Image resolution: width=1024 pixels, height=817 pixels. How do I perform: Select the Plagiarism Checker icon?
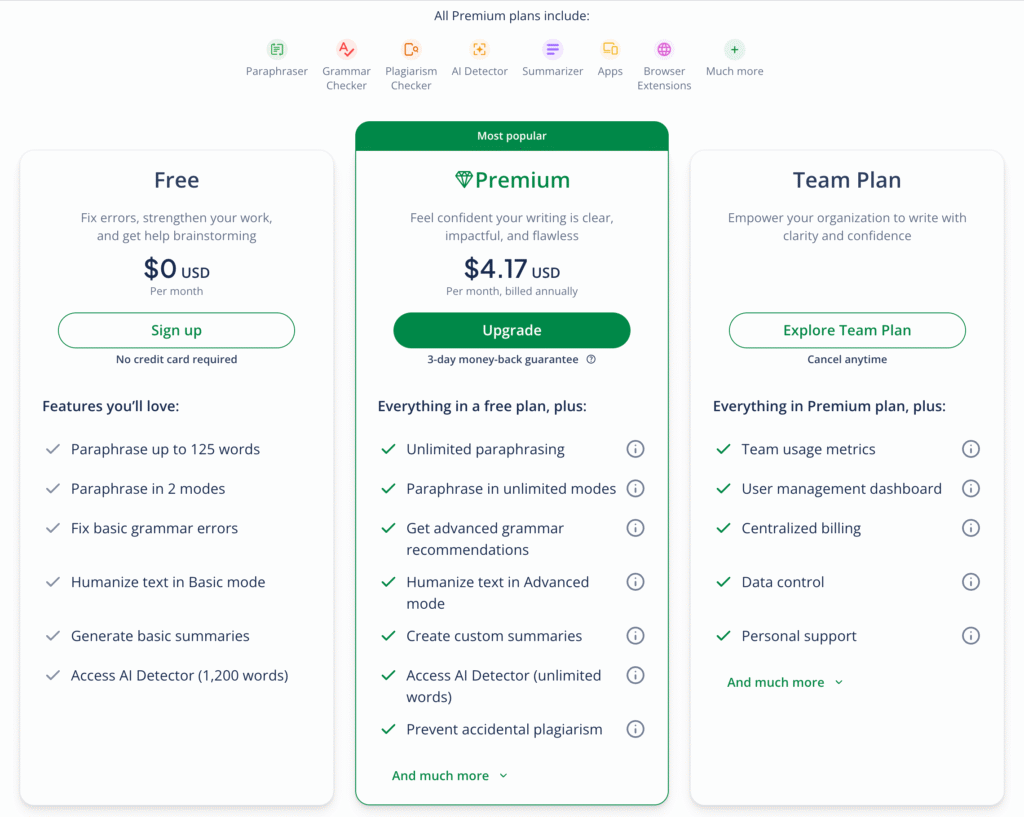[411, 50]
